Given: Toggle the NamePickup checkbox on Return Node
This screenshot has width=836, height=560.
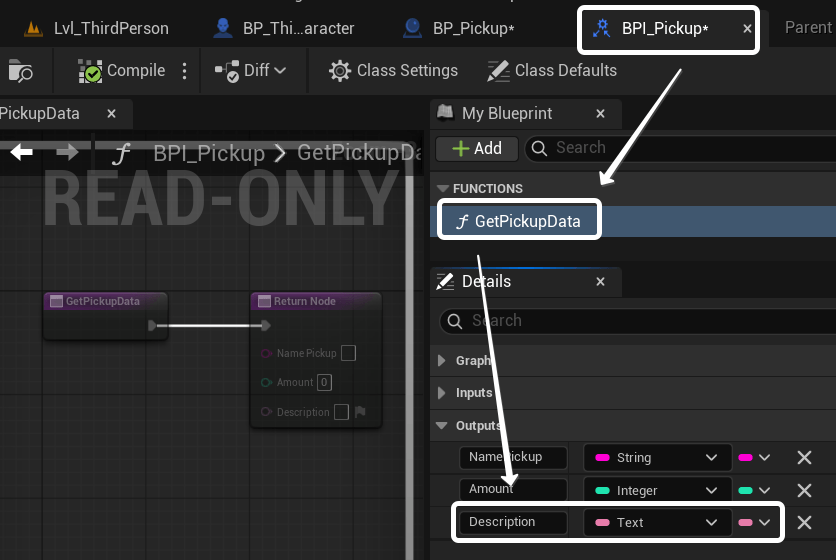Looking at the screenshot, I should [x=348, y=353].
